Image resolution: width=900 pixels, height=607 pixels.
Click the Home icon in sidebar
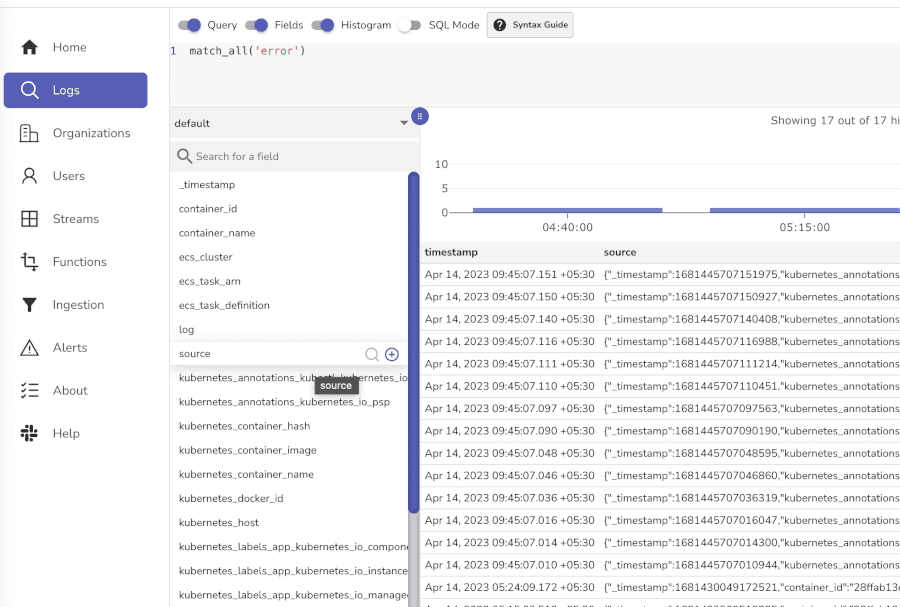tap(29, 47)
